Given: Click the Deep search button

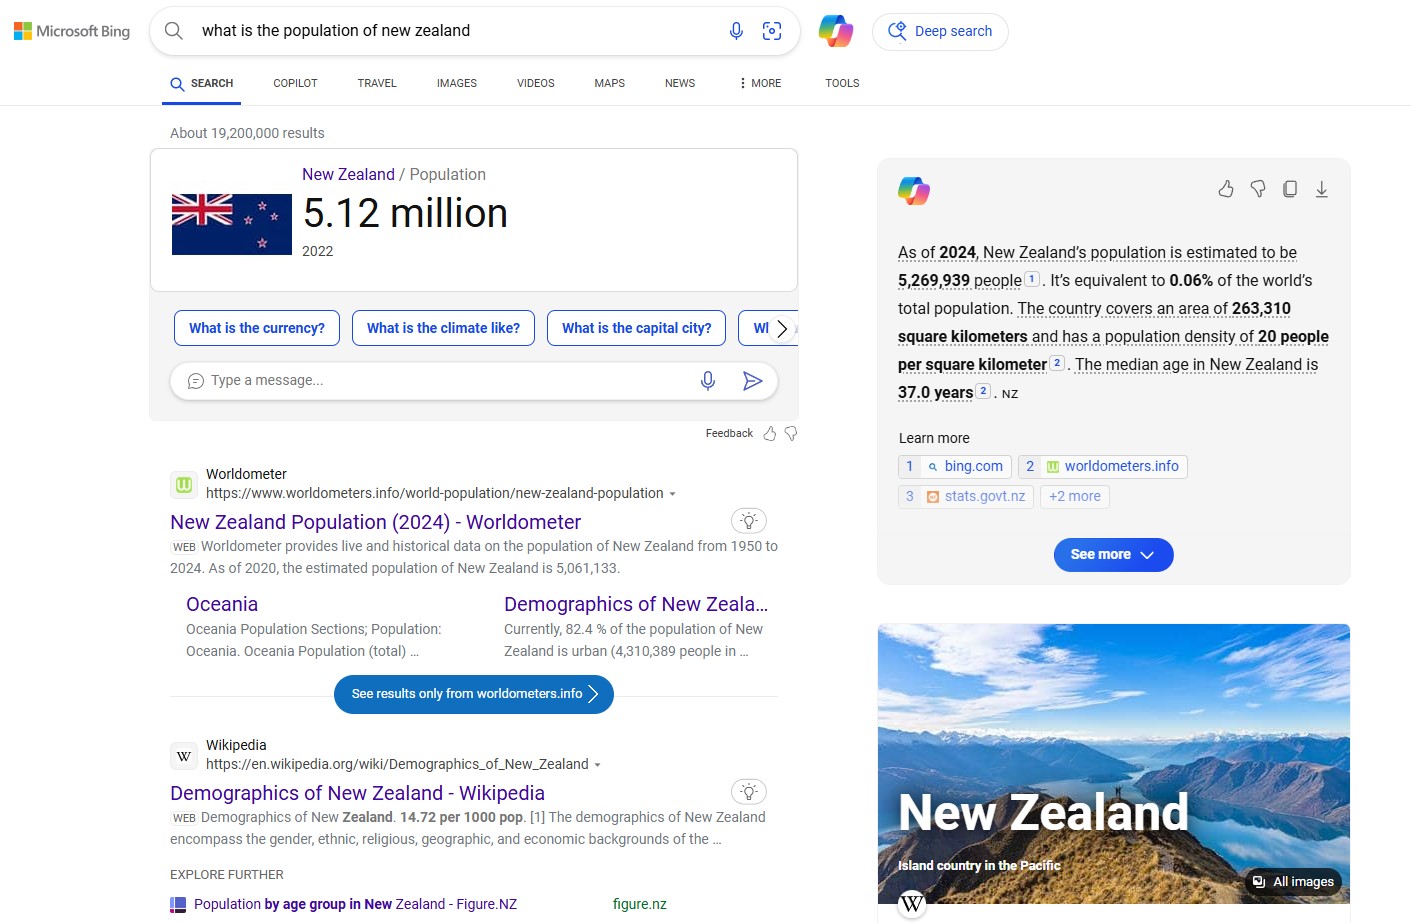Looking at the screenshot, I should (x=940, y=31).
